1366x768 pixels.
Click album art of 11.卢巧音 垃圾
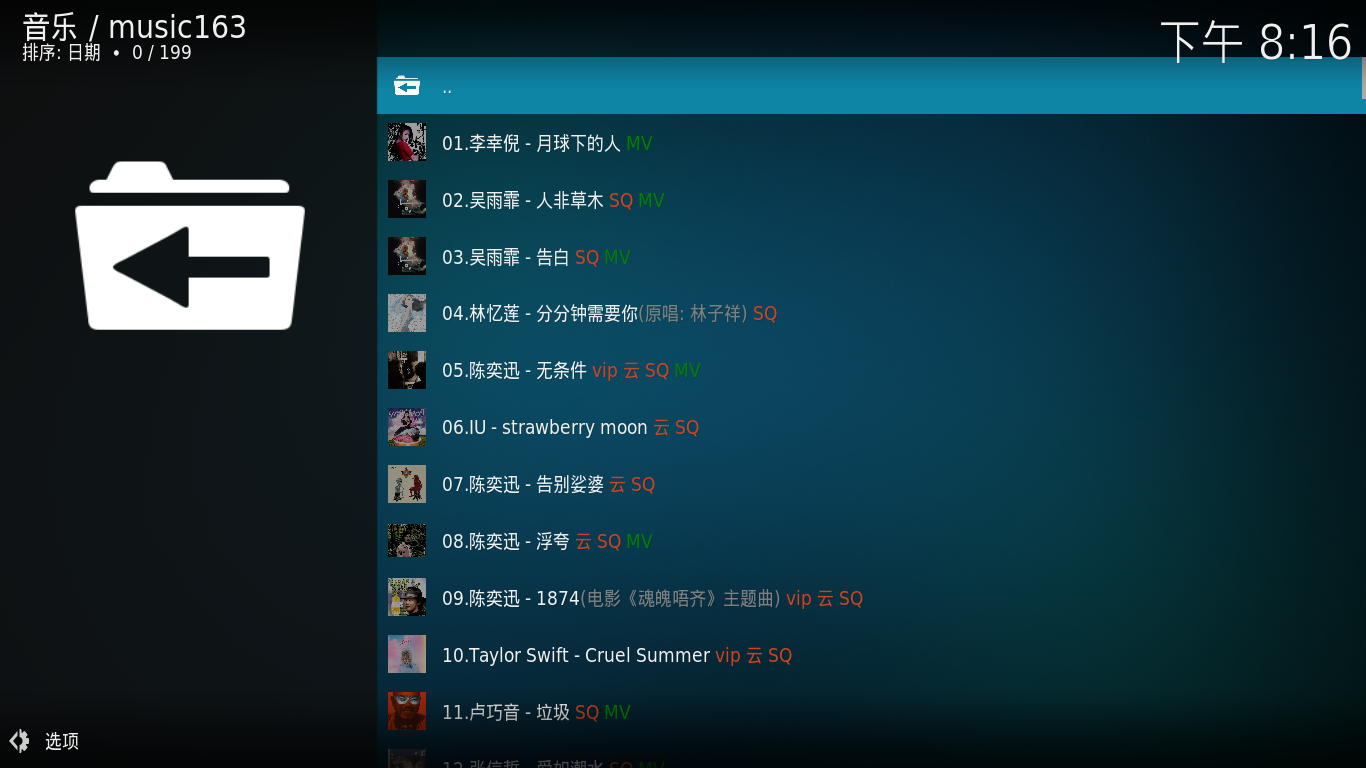pyautogui.click(x=407, y=711)
